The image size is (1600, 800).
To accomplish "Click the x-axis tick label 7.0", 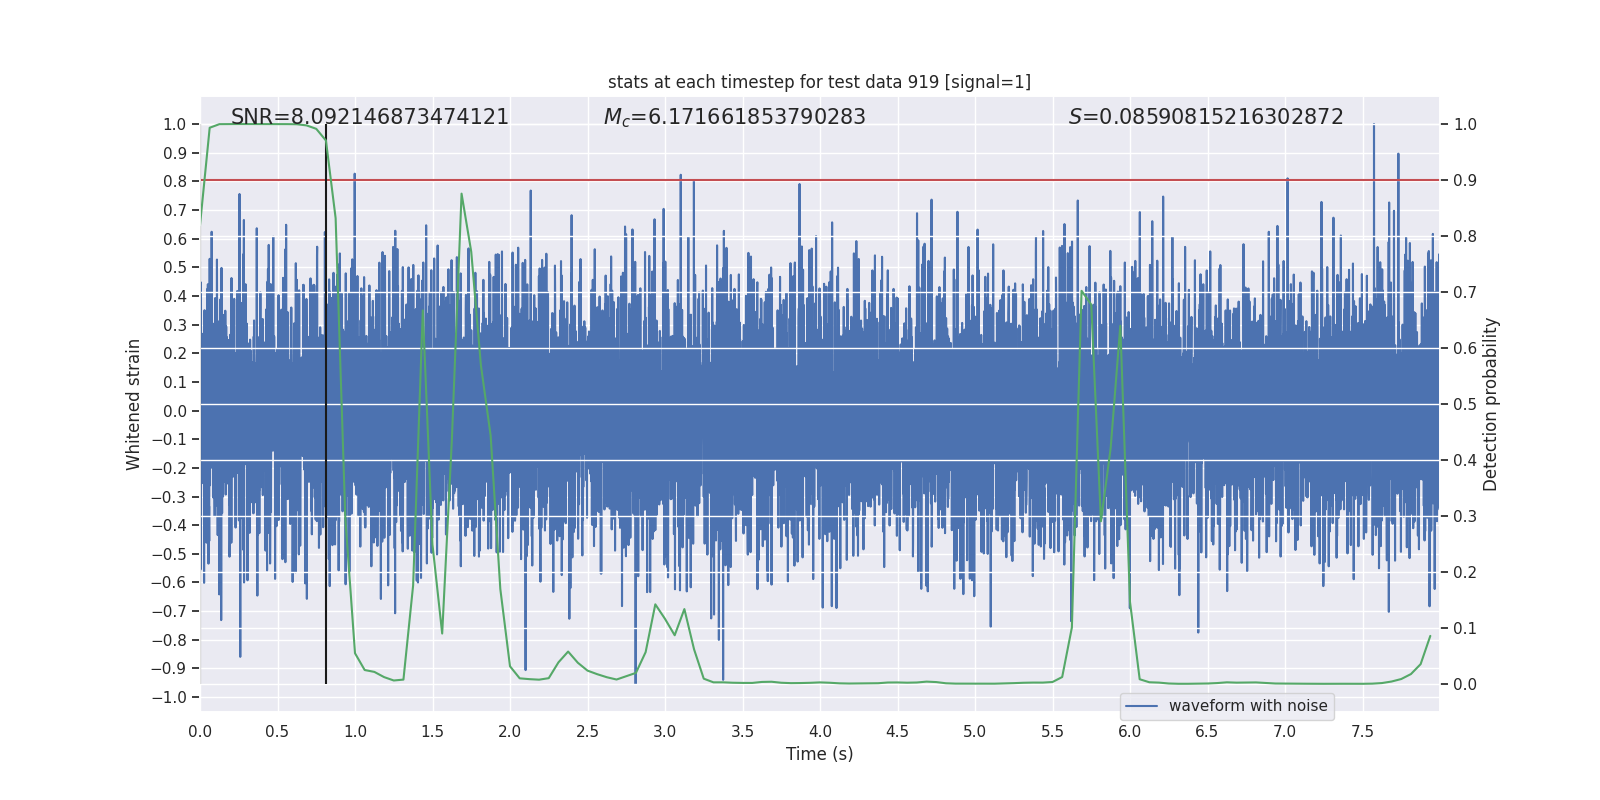I will point(1285,731).
